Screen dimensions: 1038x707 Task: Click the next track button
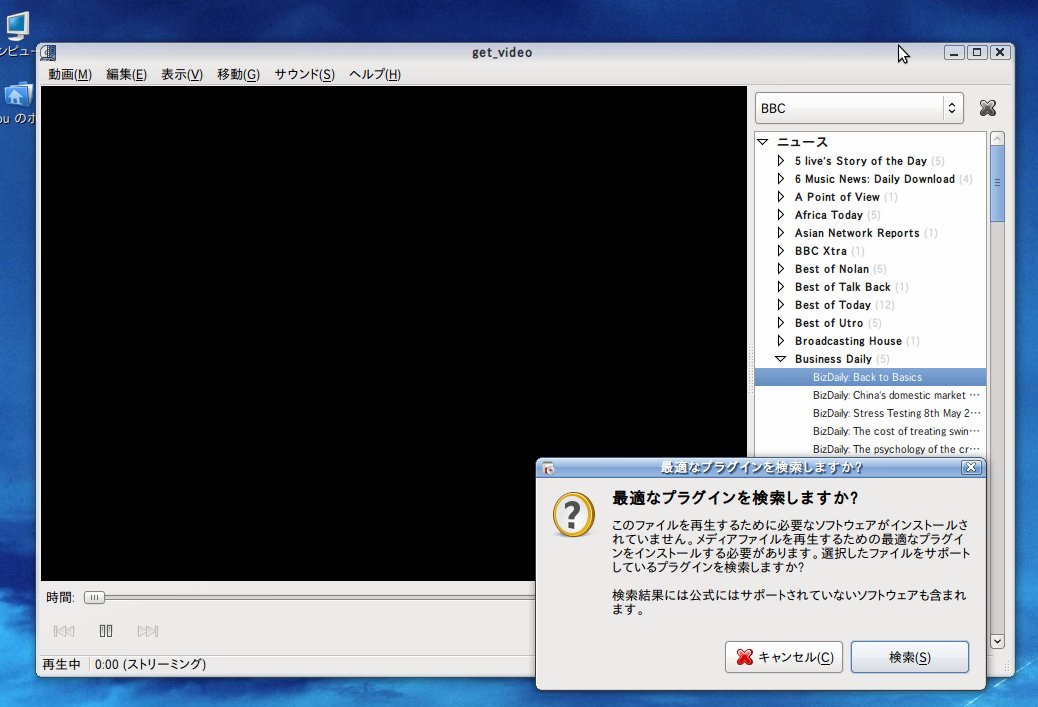pos(148,631)
